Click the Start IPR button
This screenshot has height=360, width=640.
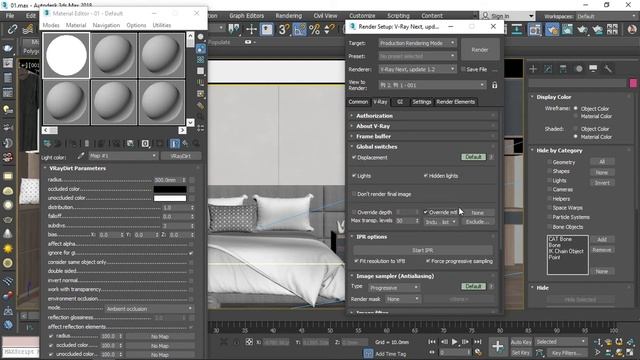click(x=422, y=250)
